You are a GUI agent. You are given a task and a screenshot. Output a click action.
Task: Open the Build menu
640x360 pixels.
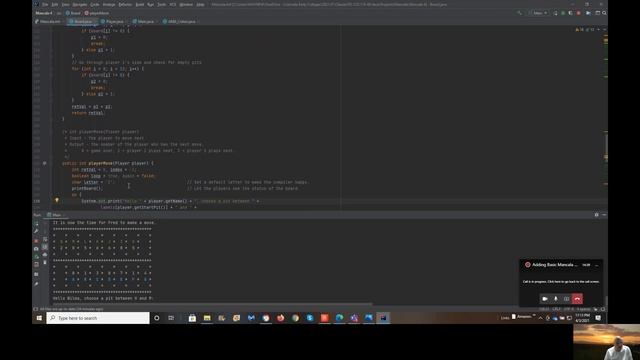pos(140,4)
